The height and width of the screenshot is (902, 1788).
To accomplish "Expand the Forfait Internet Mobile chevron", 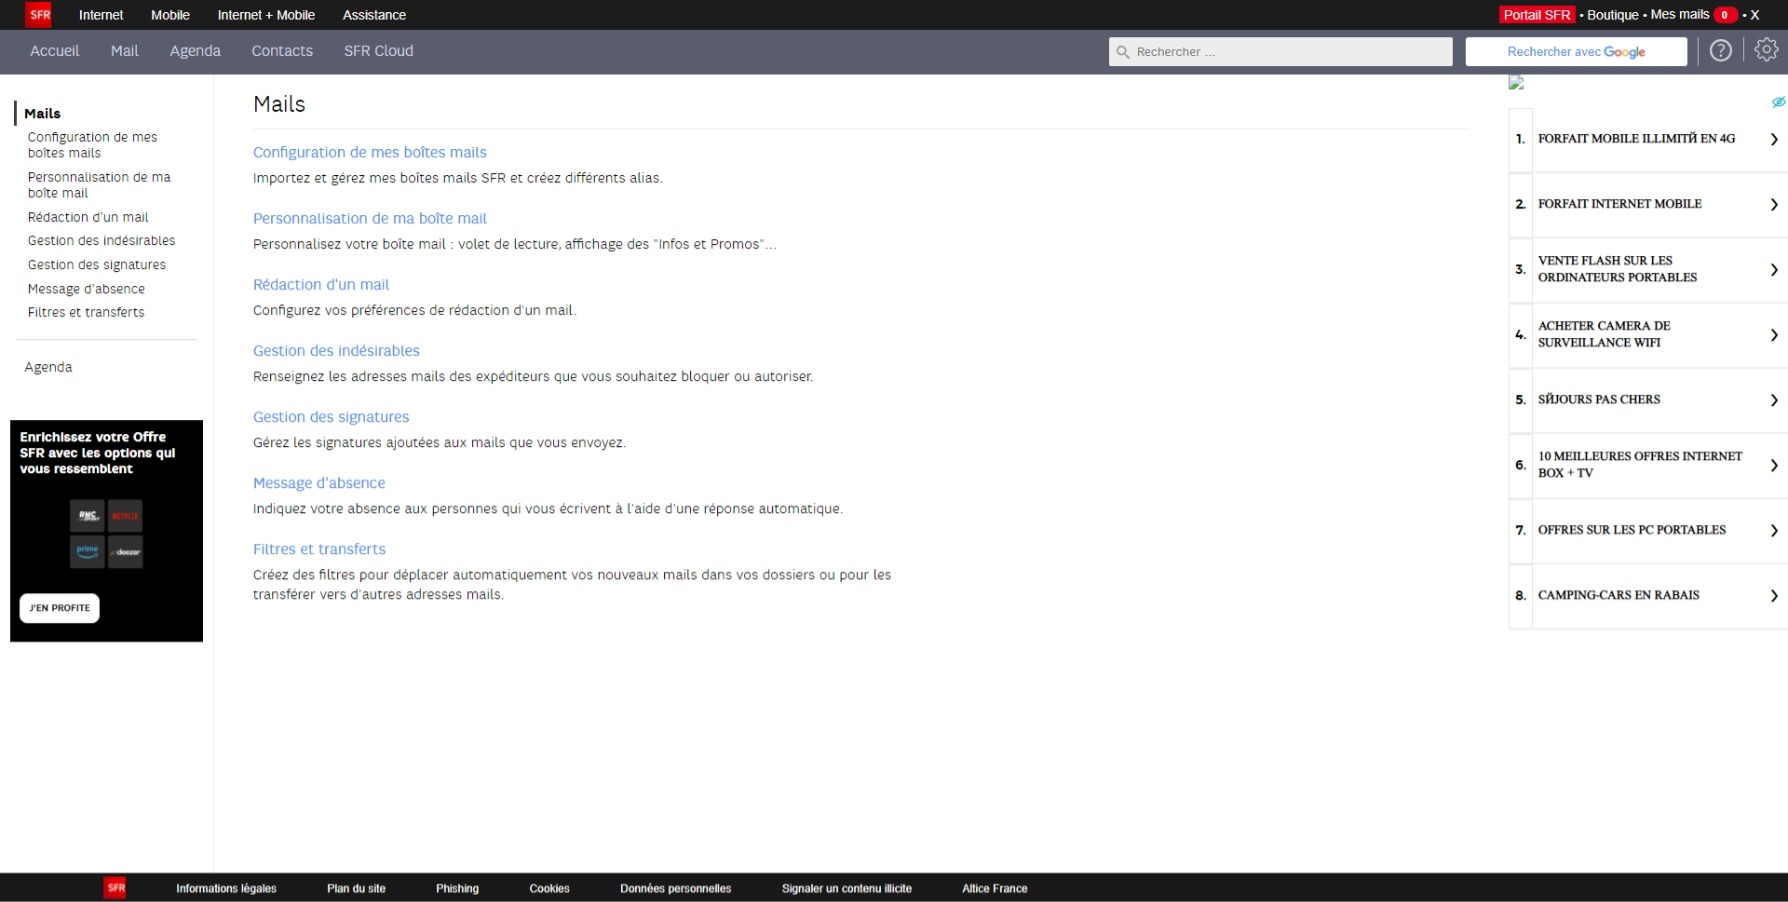I will coord(1773,205).
